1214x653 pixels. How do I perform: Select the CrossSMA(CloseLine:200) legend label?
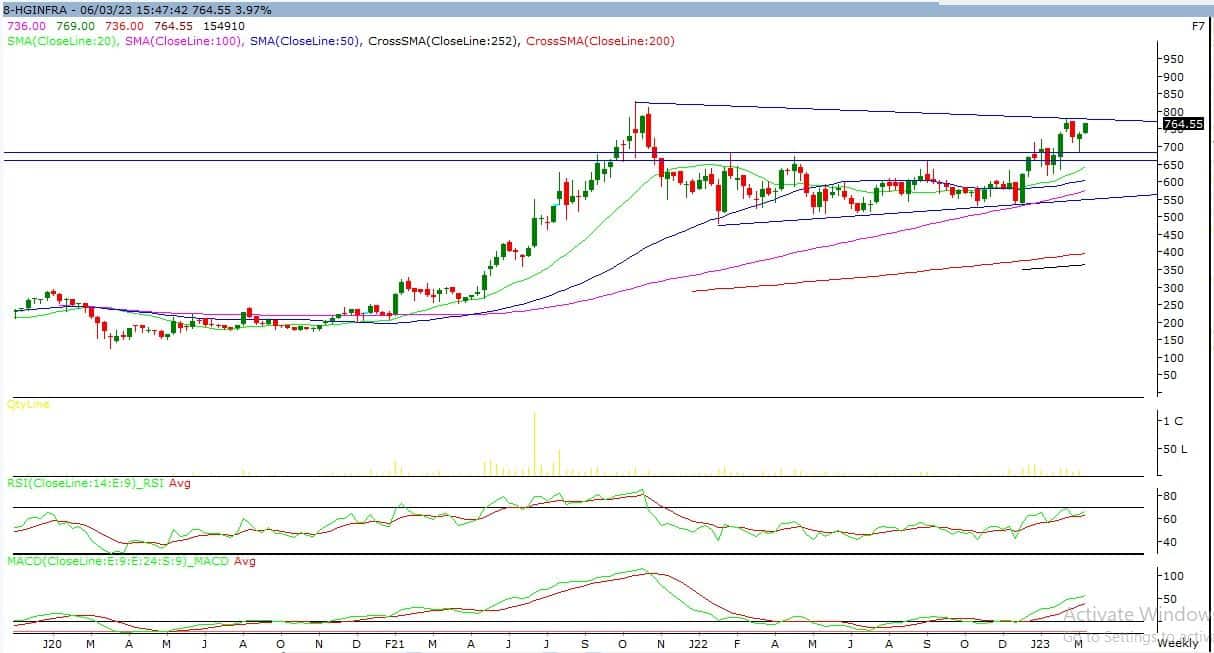click(599, 41)
